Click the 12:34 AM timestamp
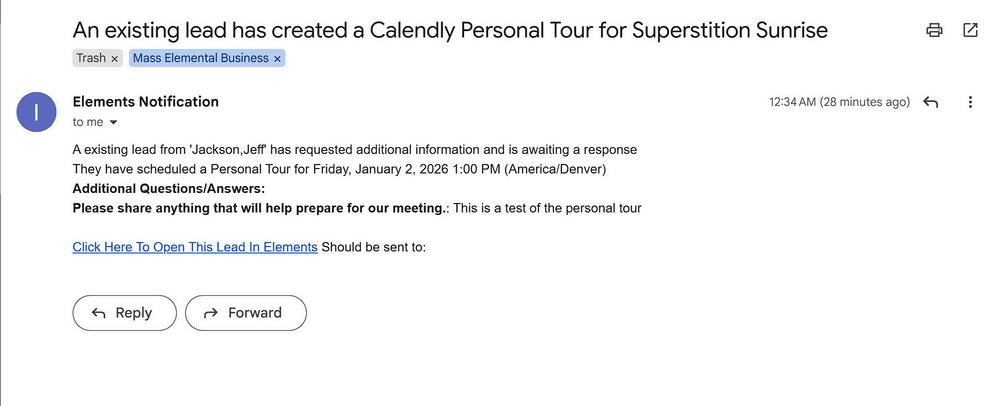This screenshot has width=991, height=406. [x=839, y=102]
